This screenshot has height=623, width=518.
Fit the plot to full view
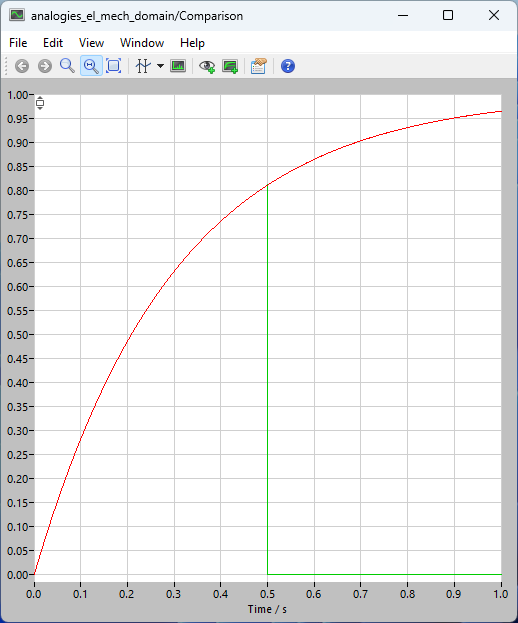(x=114, y=66)
